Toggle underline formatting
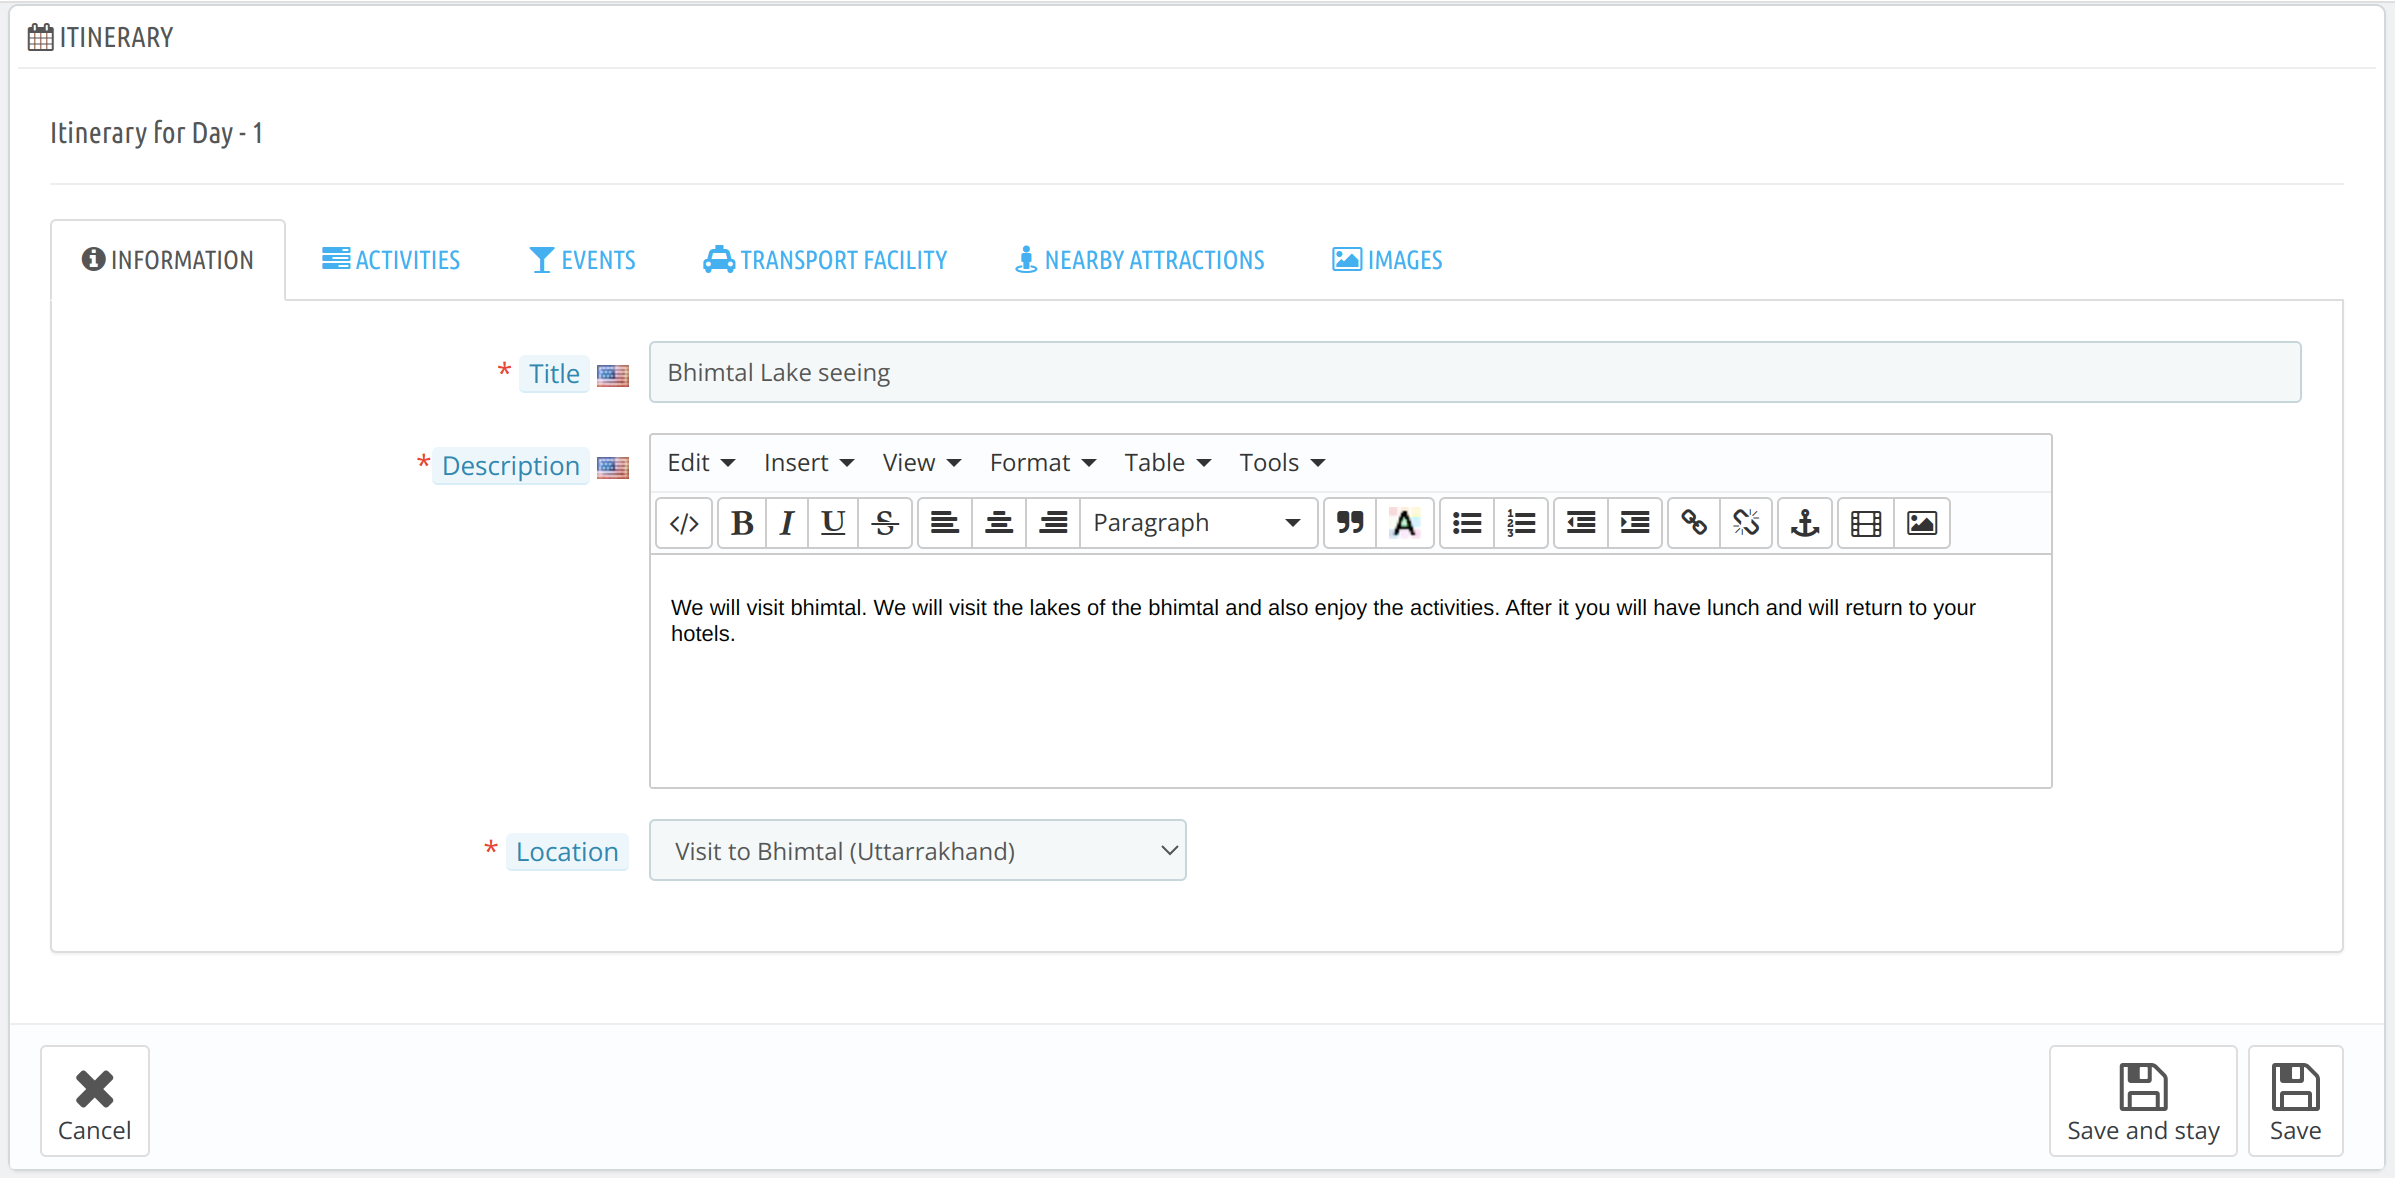Viewport: 2395px width, 1178px height. 833,523
